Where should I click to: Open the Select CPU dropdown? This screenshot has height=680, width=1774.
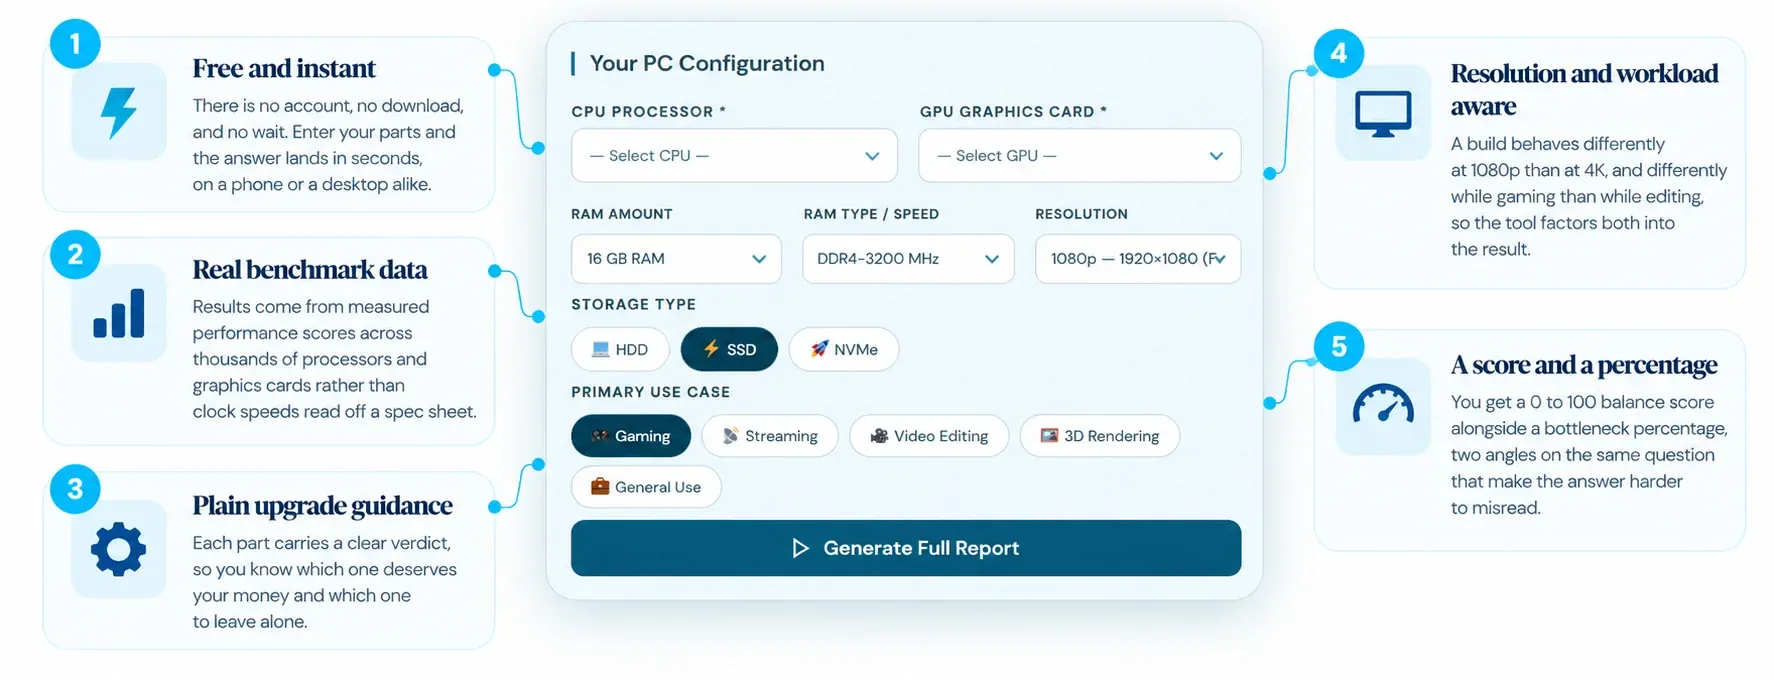coord(734,156)
